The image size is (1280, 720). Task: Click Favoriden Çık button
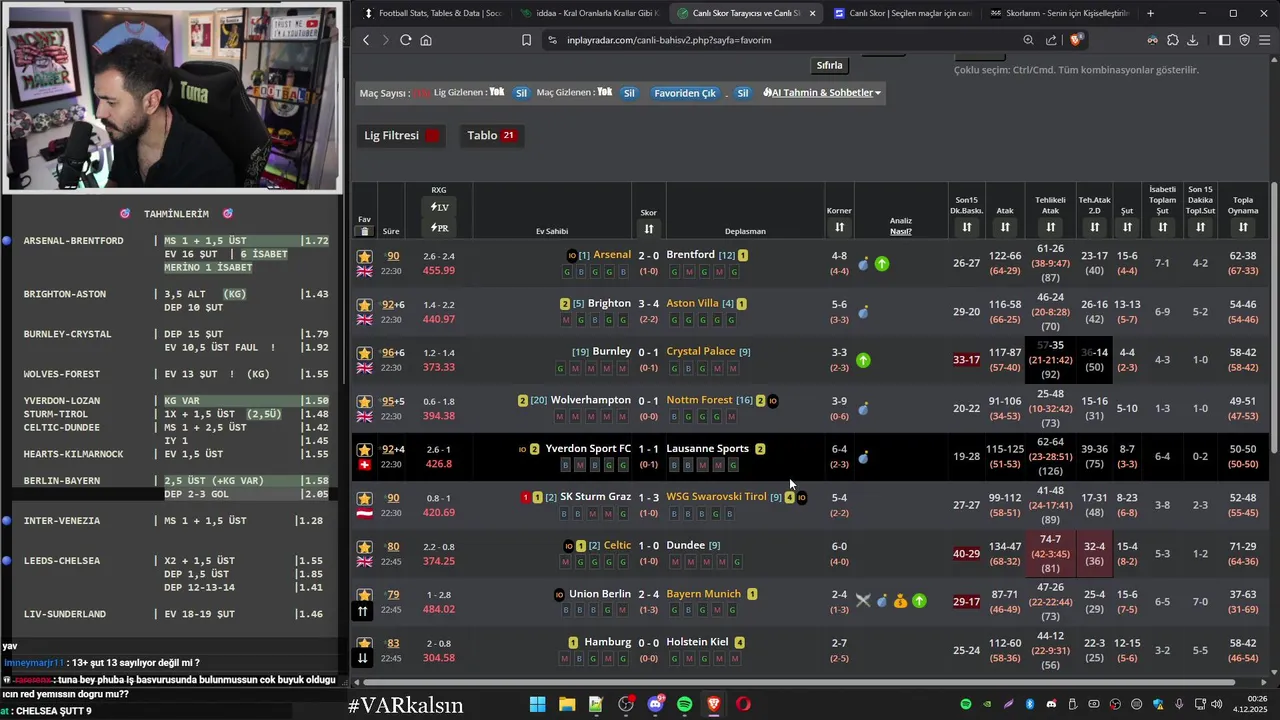[x=685, y=93]
